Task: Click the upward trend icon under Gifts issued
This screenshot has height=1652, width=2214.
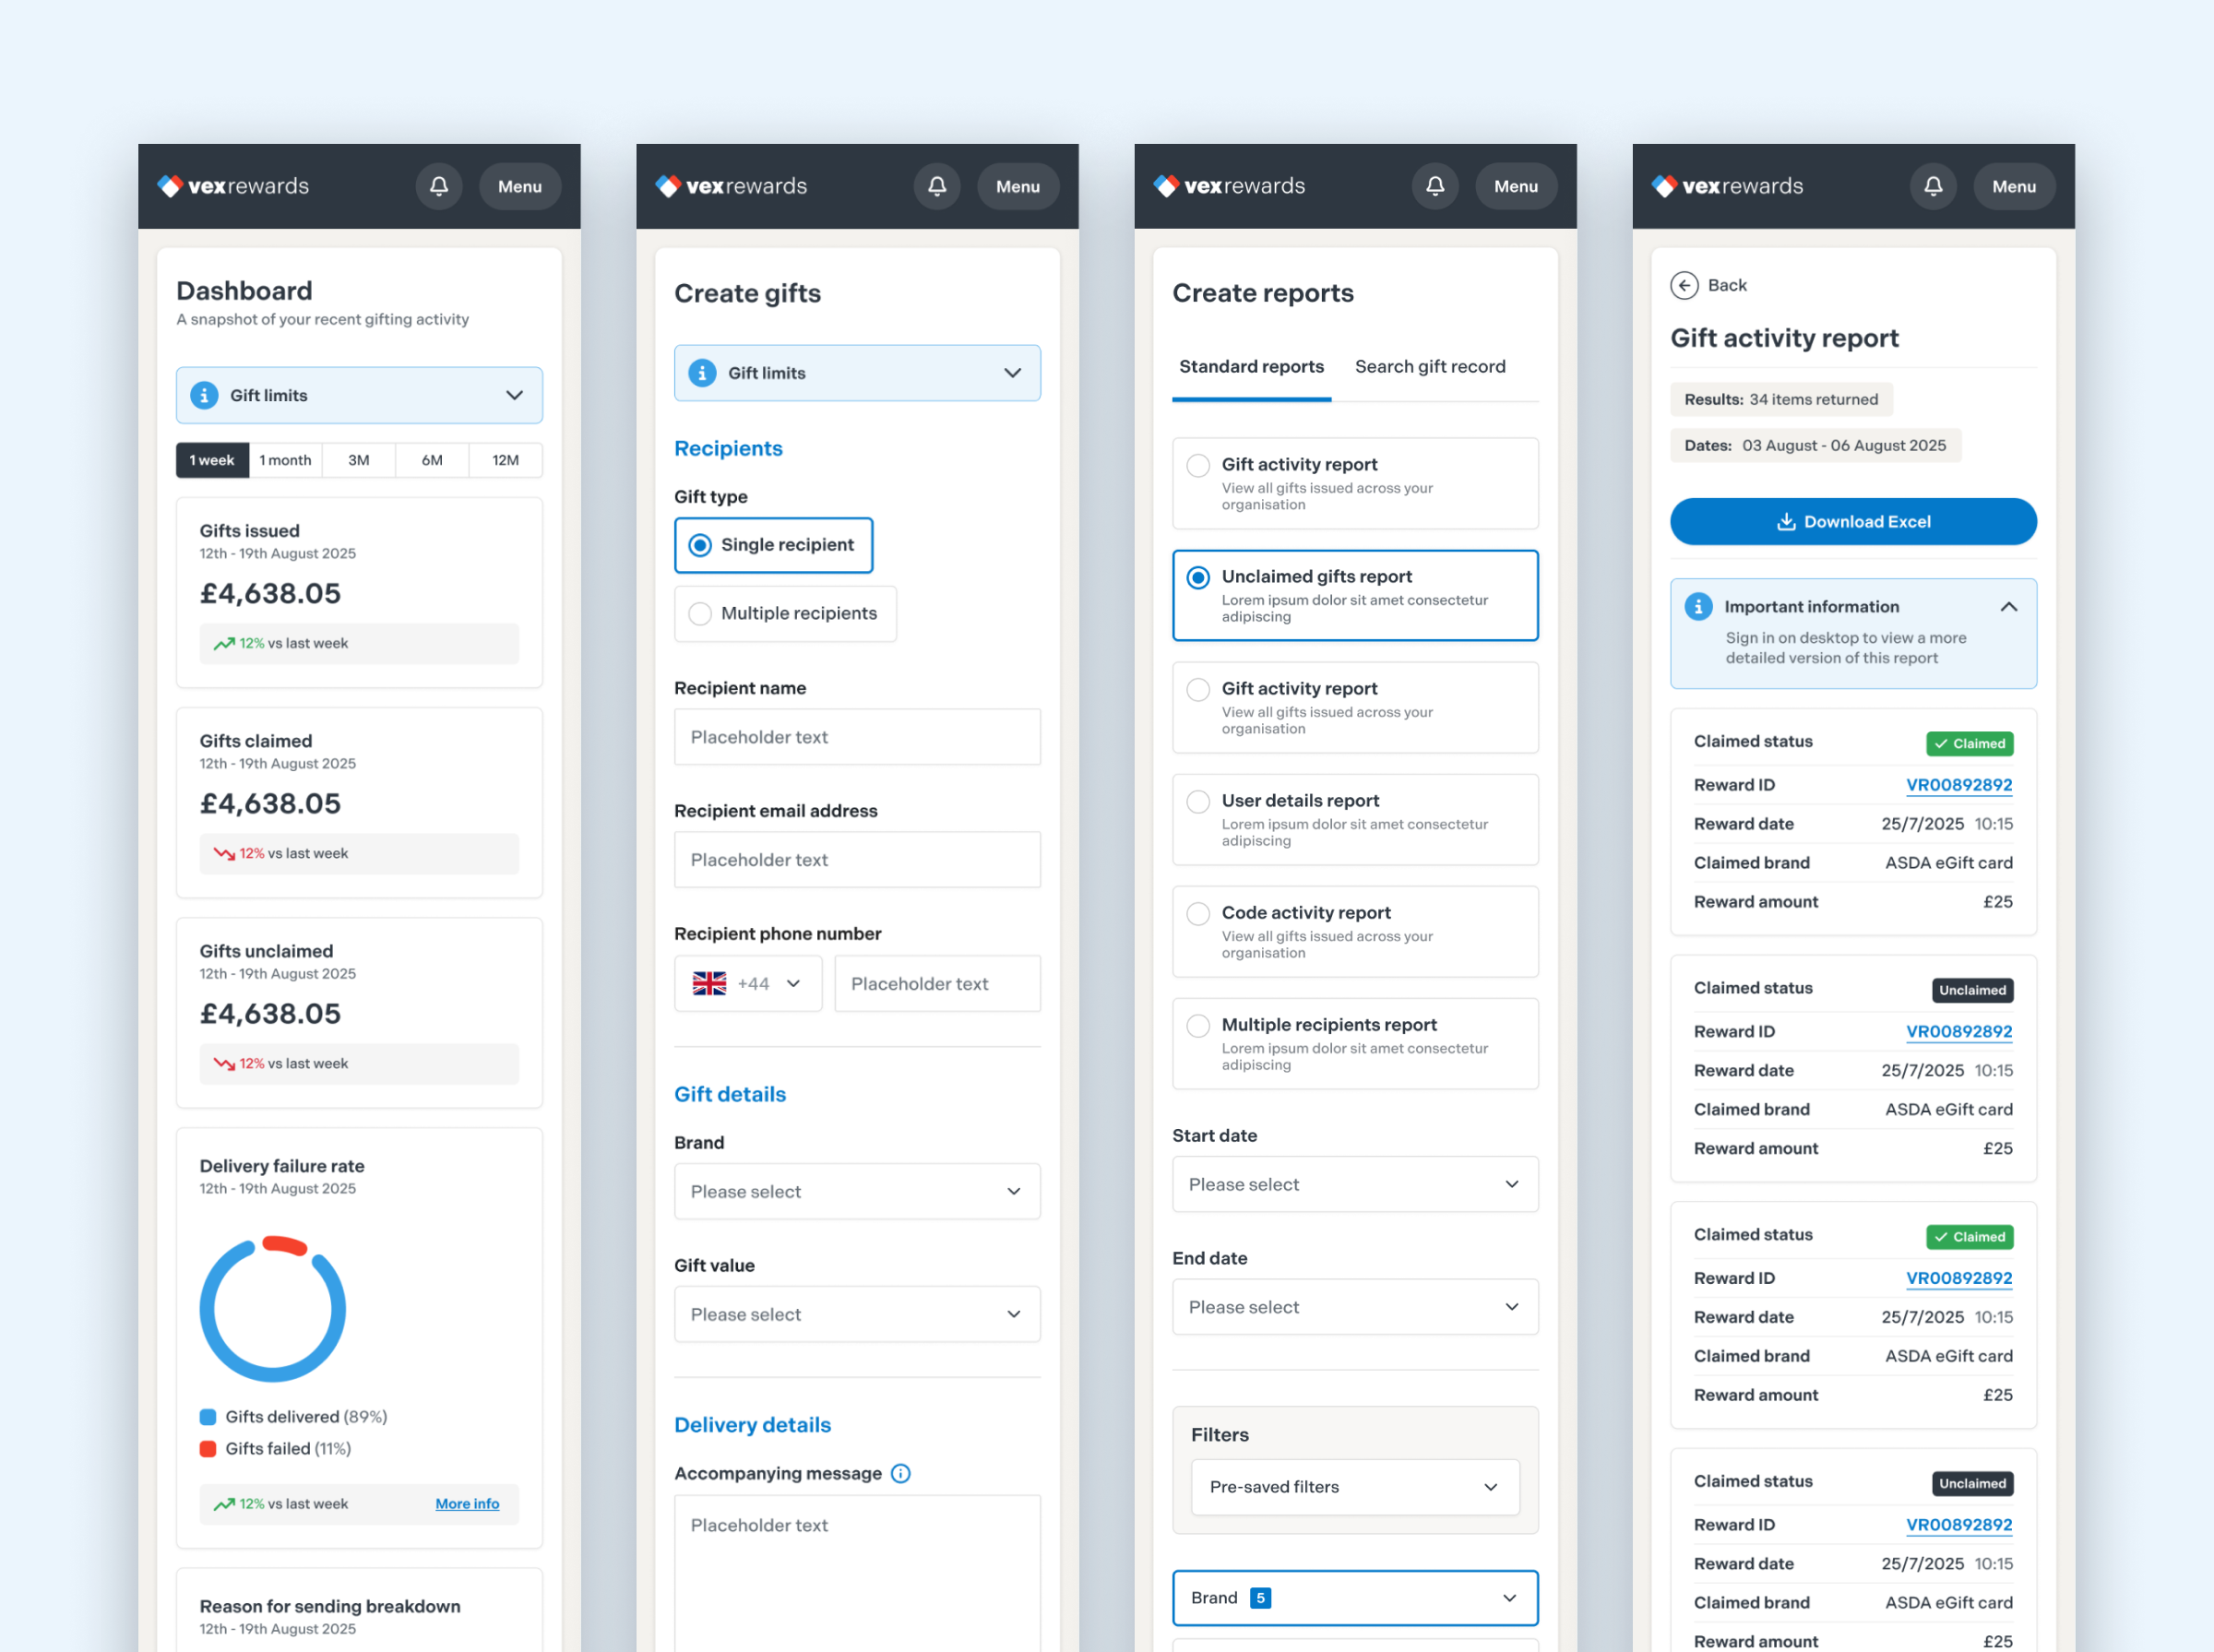Action: tap(224, 643)
